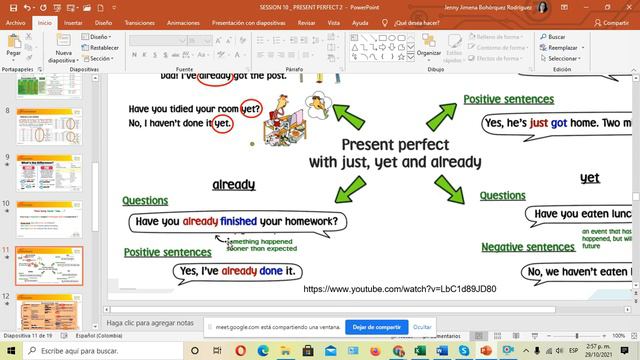Switch to the Revisar tab
Screen dimensions: 640x360
click(306, 23)
